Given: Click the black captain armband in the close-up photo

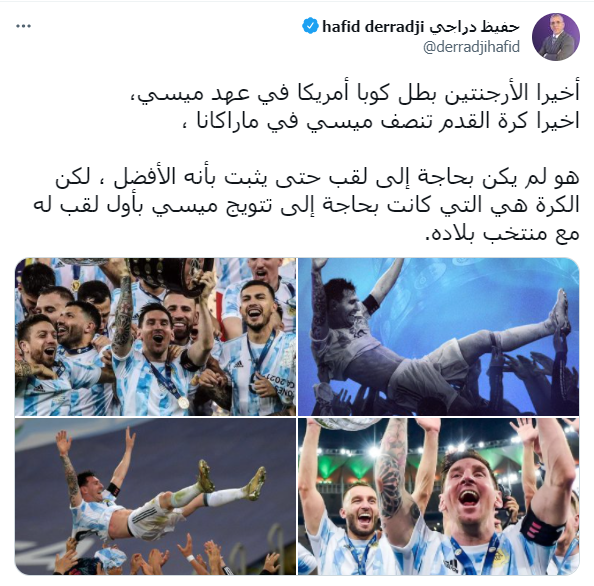Looking at the screenshot, I should 541,525.
